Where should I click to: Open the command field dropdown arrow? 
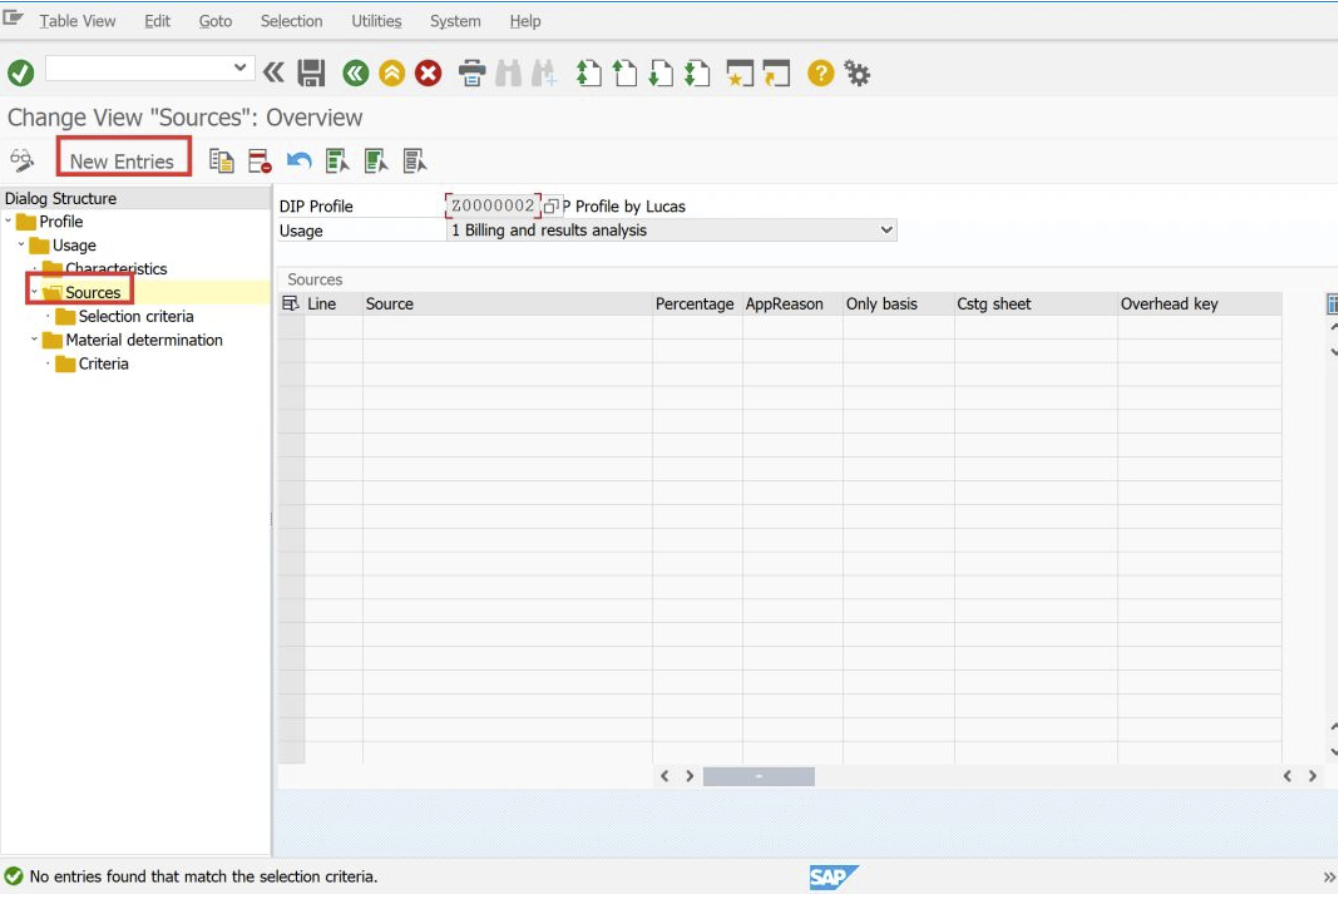tap(240, 68)
